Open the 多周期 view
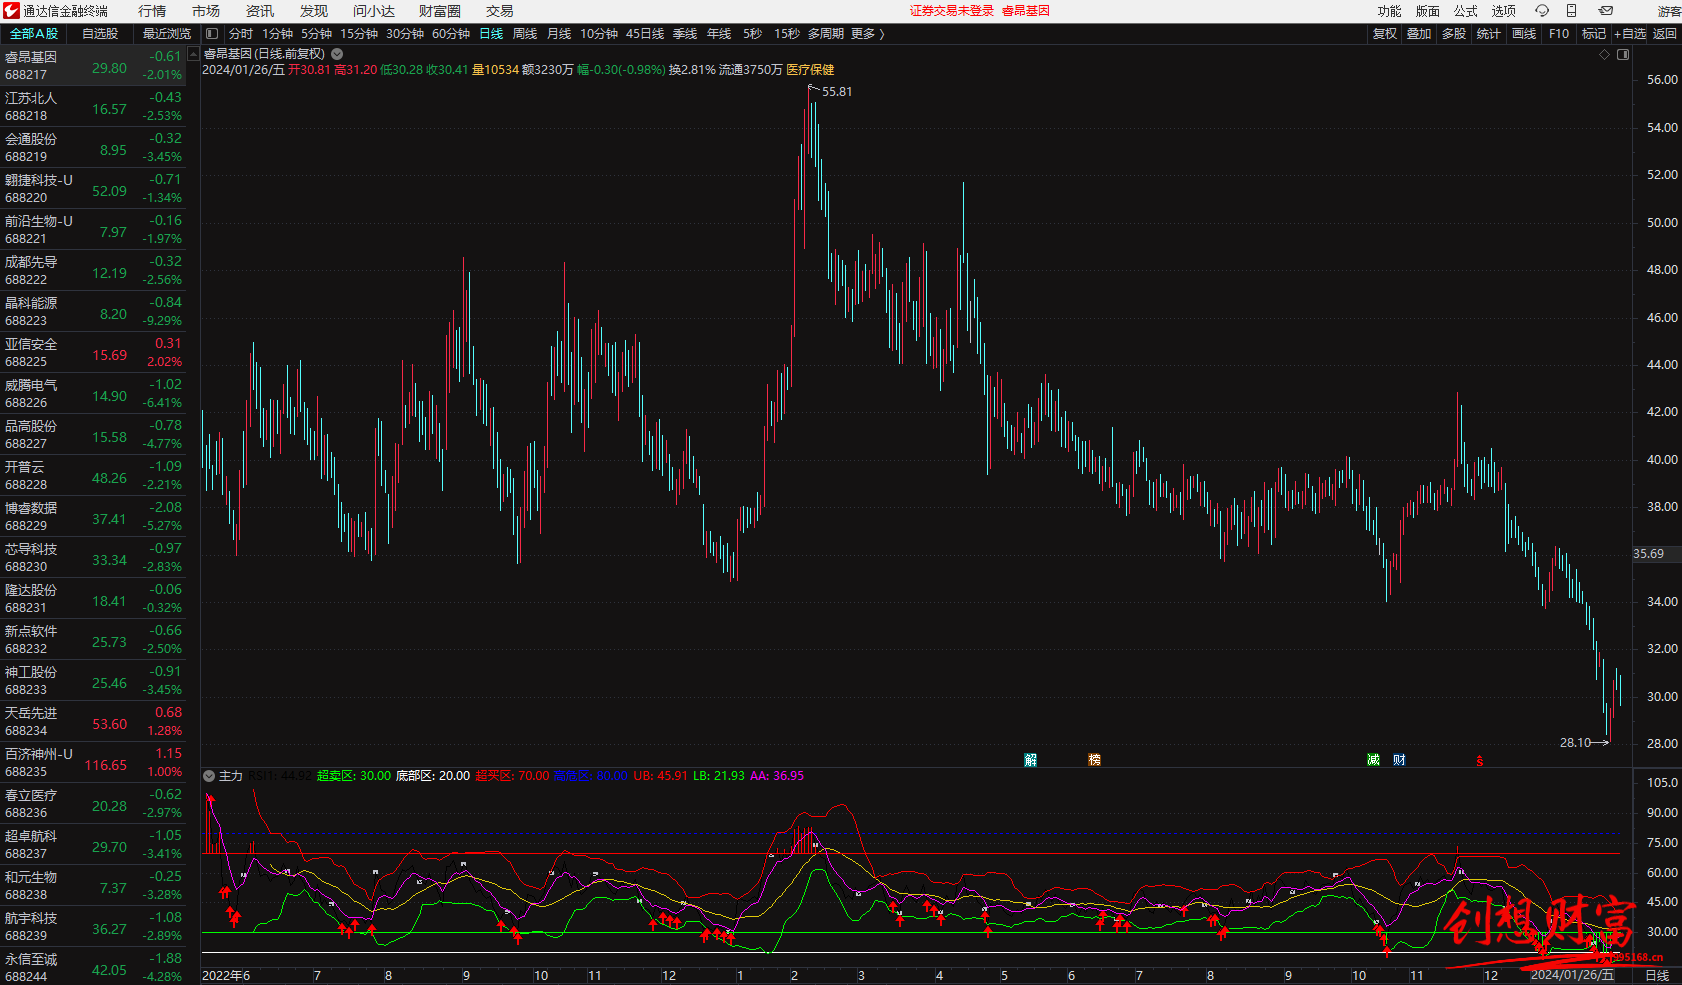Viewport: 1682px width, 985px height. [x=826, y=34]
